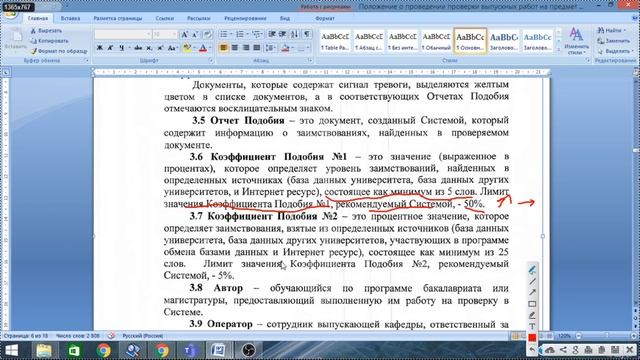
Task: Select marker tool in screenshot toolbar
Action: (532, 315)
